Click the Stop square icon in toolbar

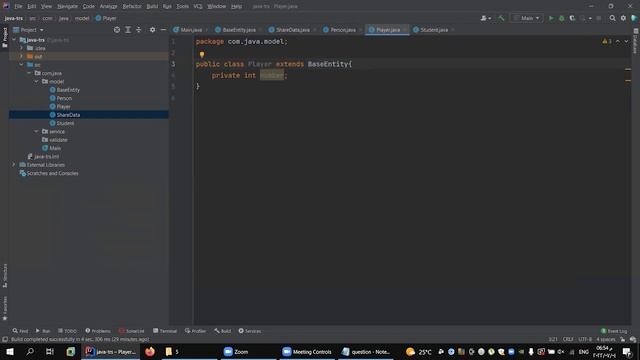(x=599, y=18)
